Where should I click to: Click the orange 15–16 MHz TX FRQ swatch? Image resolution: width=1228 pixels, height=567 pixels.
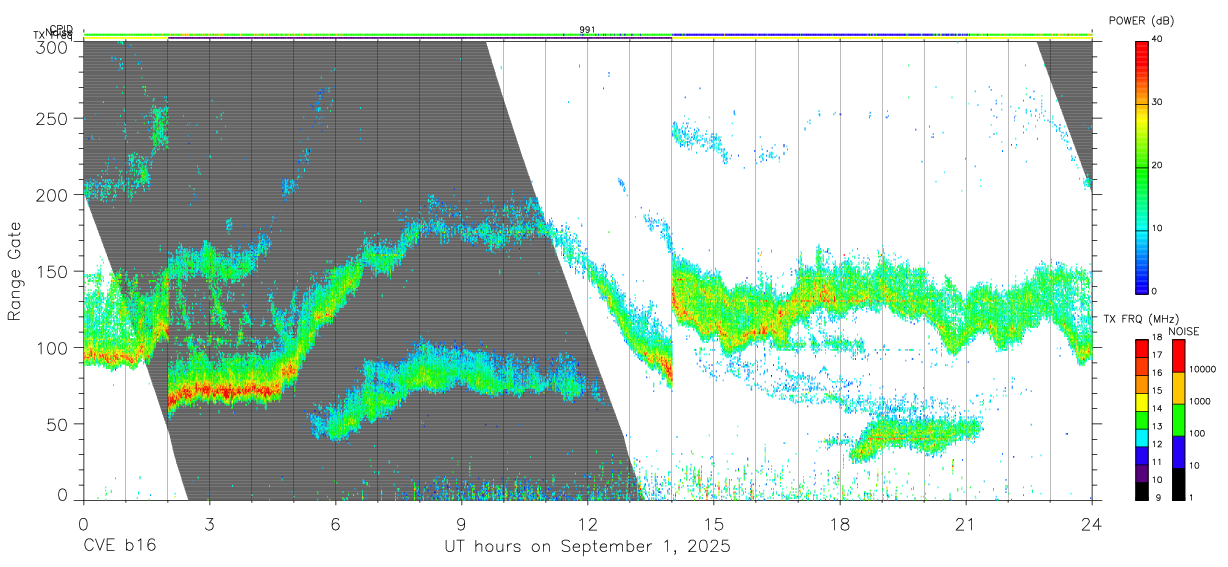click(1141, 382)
